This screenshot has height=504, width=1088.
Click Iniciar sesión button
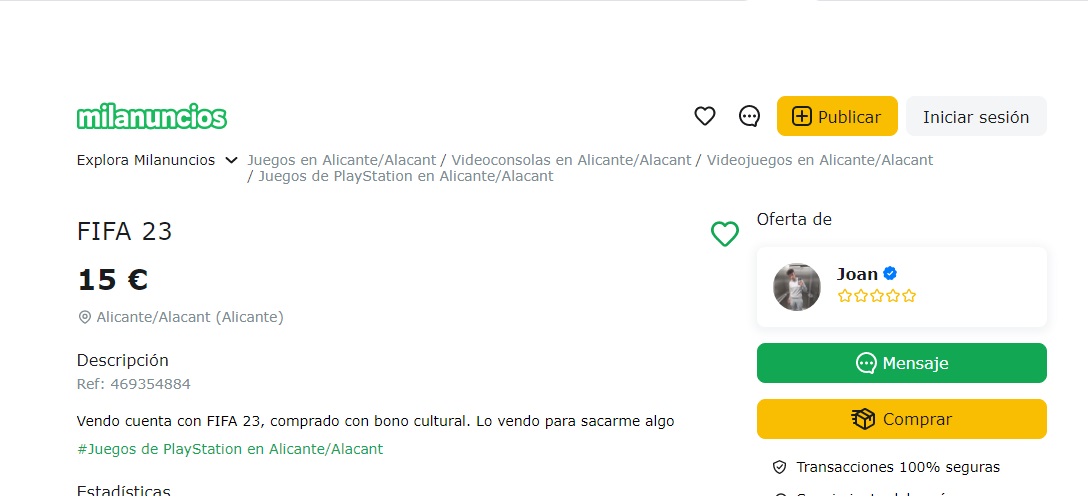975,116
